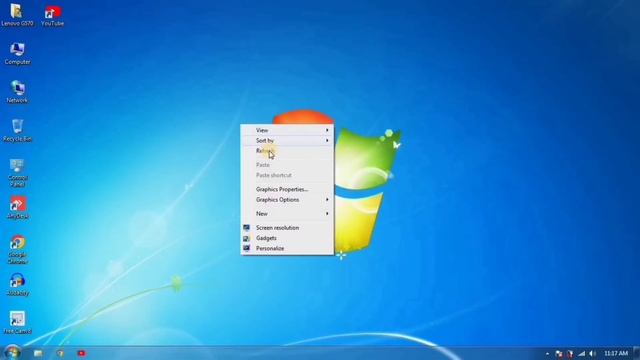Choose Personalize in the context menu
This screenshot has width=640, height=360.
287,248
